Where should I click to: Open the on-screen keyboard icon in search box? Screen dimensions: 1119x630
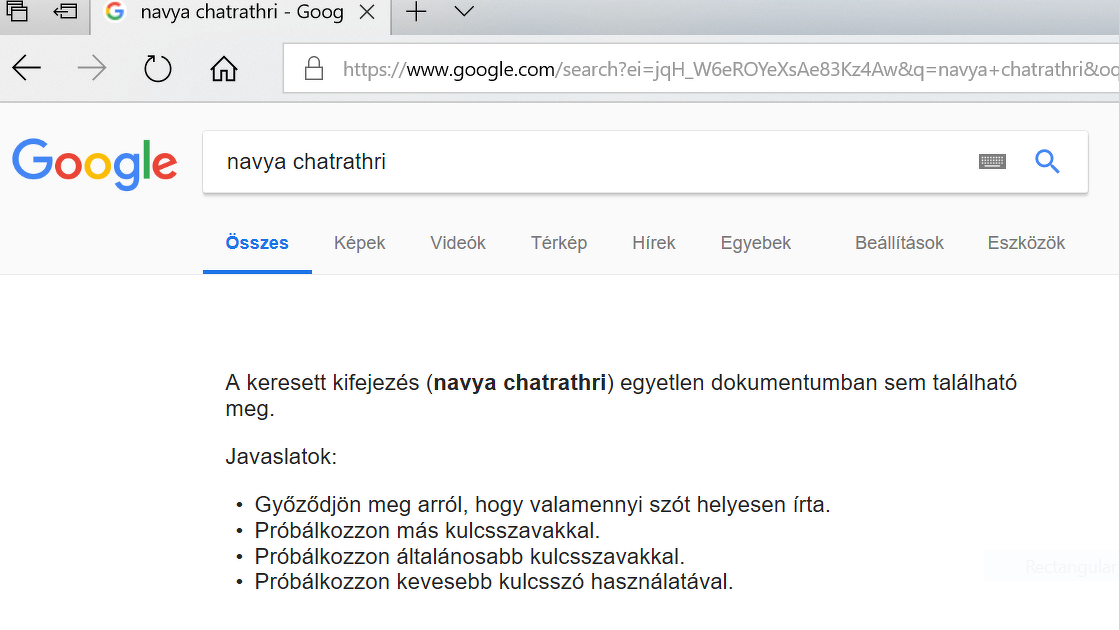click(992, 161)
